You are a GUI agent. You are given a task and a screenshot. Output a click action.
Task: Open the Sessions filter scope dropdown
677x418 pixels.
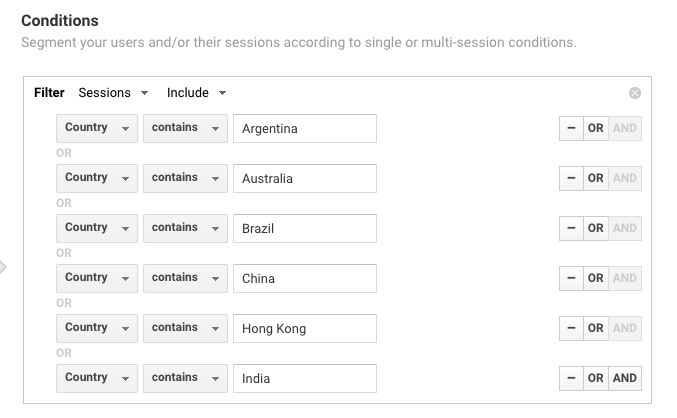[113, 93]
